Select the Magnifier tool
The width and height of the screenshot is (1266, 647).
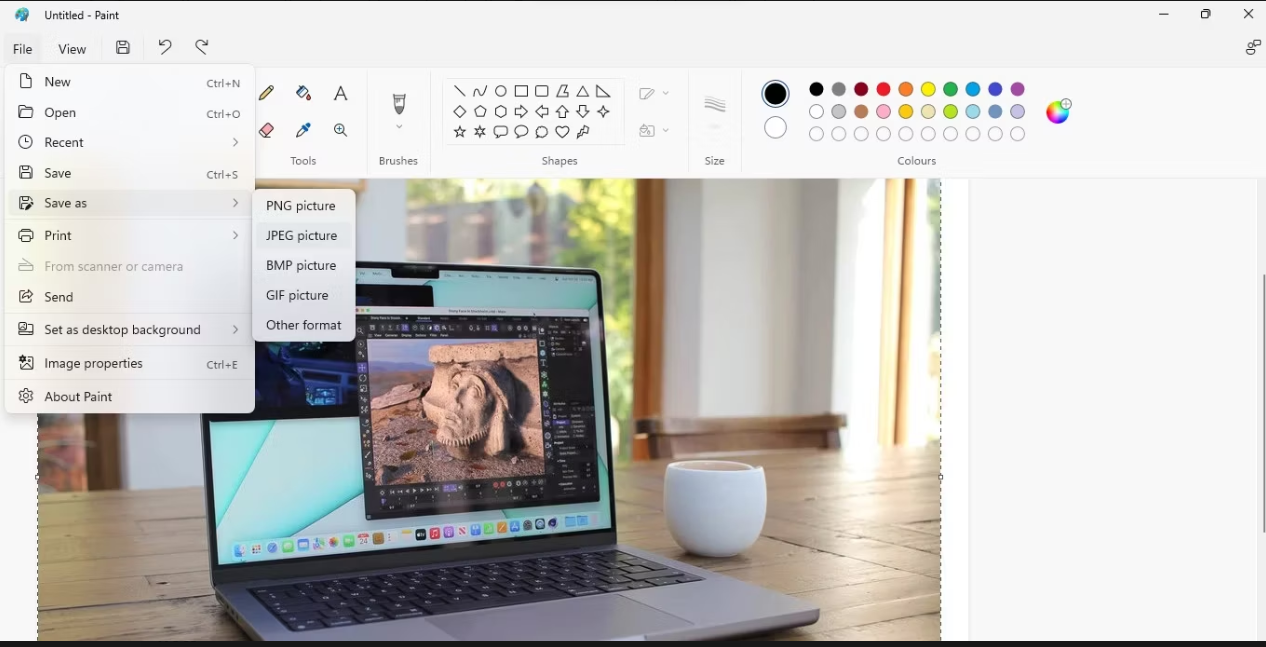coord(340,130)
